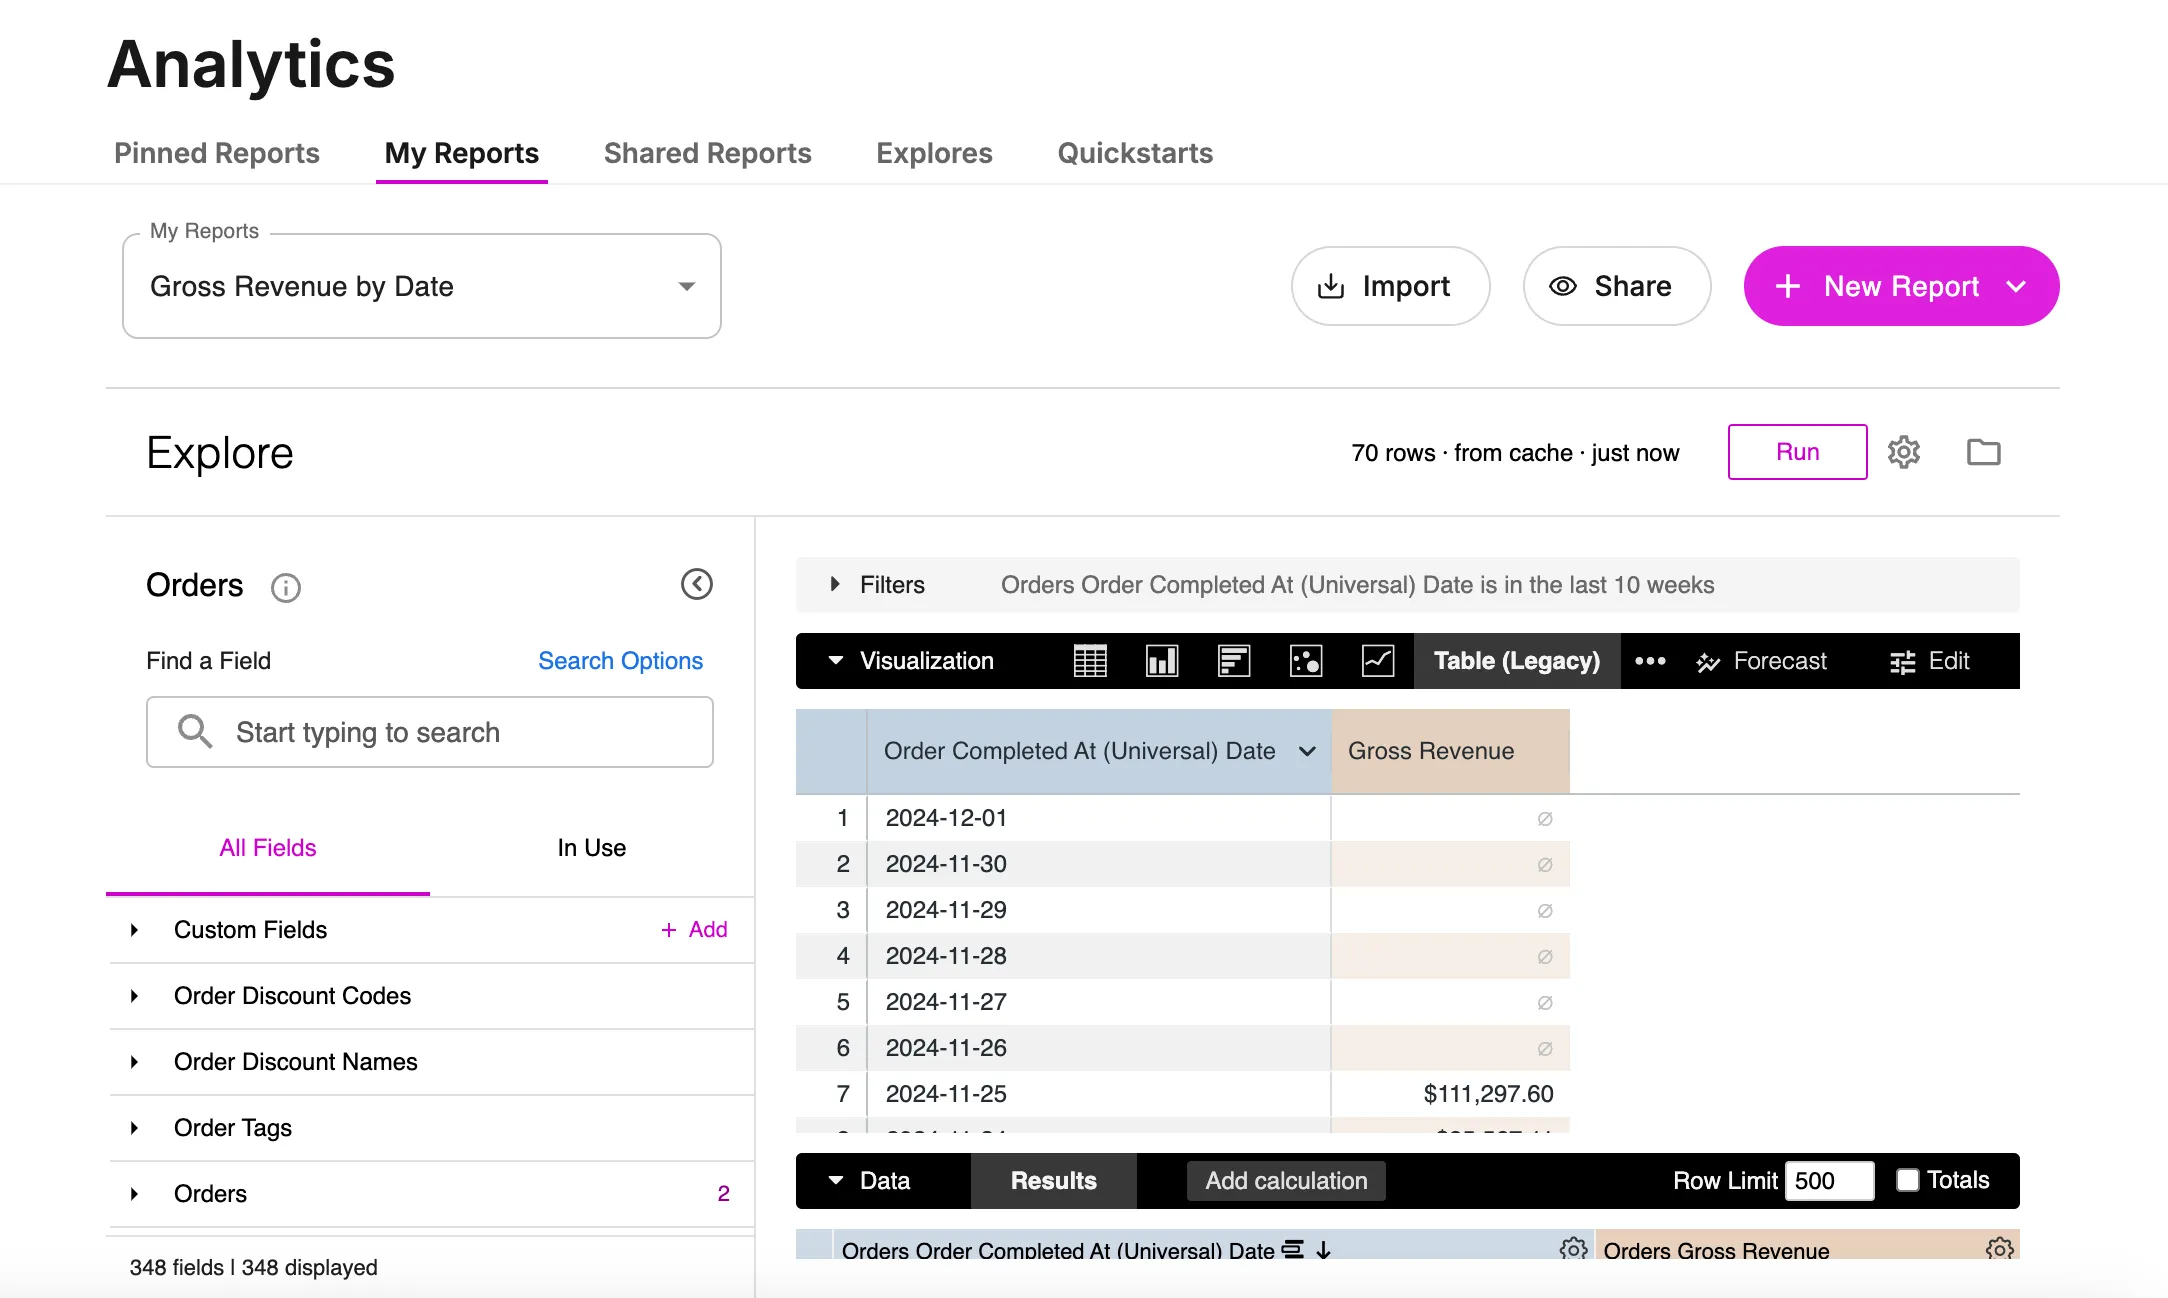Click the Row Limit input field
Image resolution: width=2168 pixels, height=1298 pixels.
coord(1829,1181)
